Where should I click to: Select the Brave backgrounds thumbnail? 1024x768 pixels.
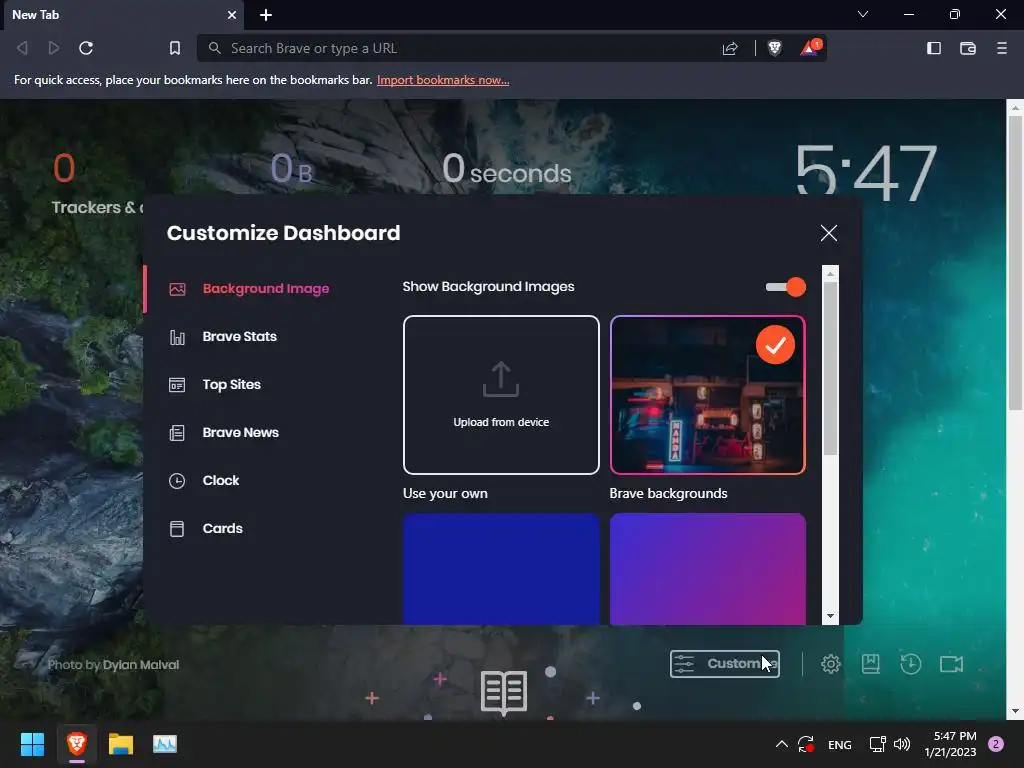pyautogui.click(x=707, y=395)
